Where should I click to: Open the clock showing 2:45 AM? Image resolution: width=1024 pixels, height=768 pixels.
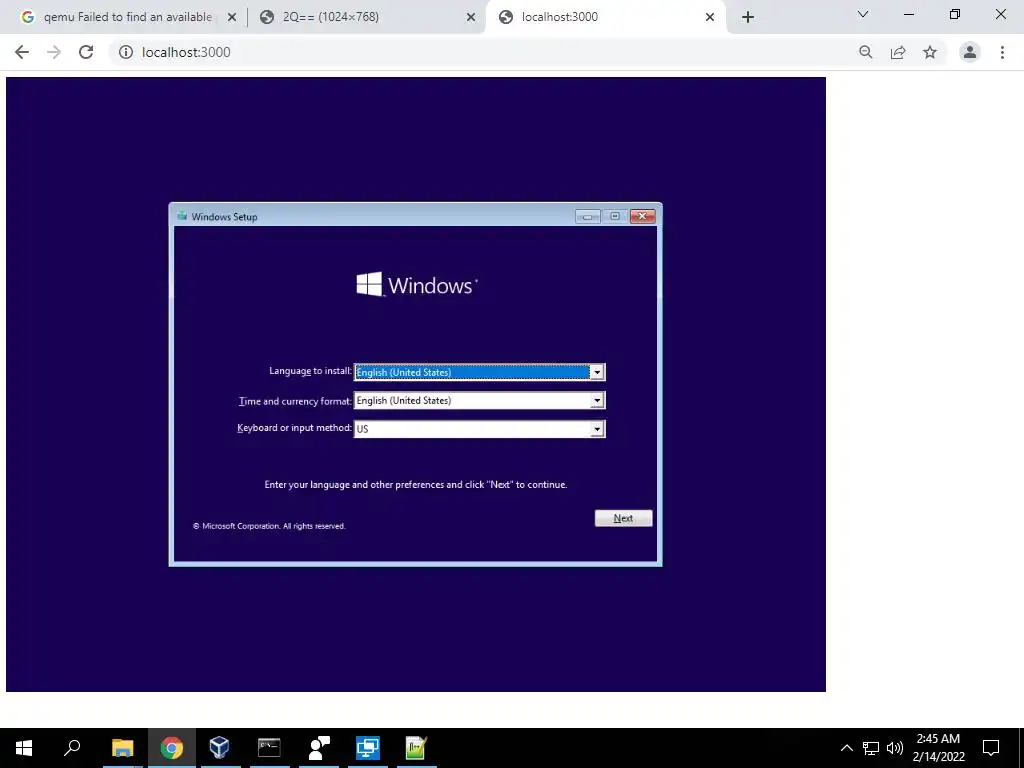(x=938, y=748)
